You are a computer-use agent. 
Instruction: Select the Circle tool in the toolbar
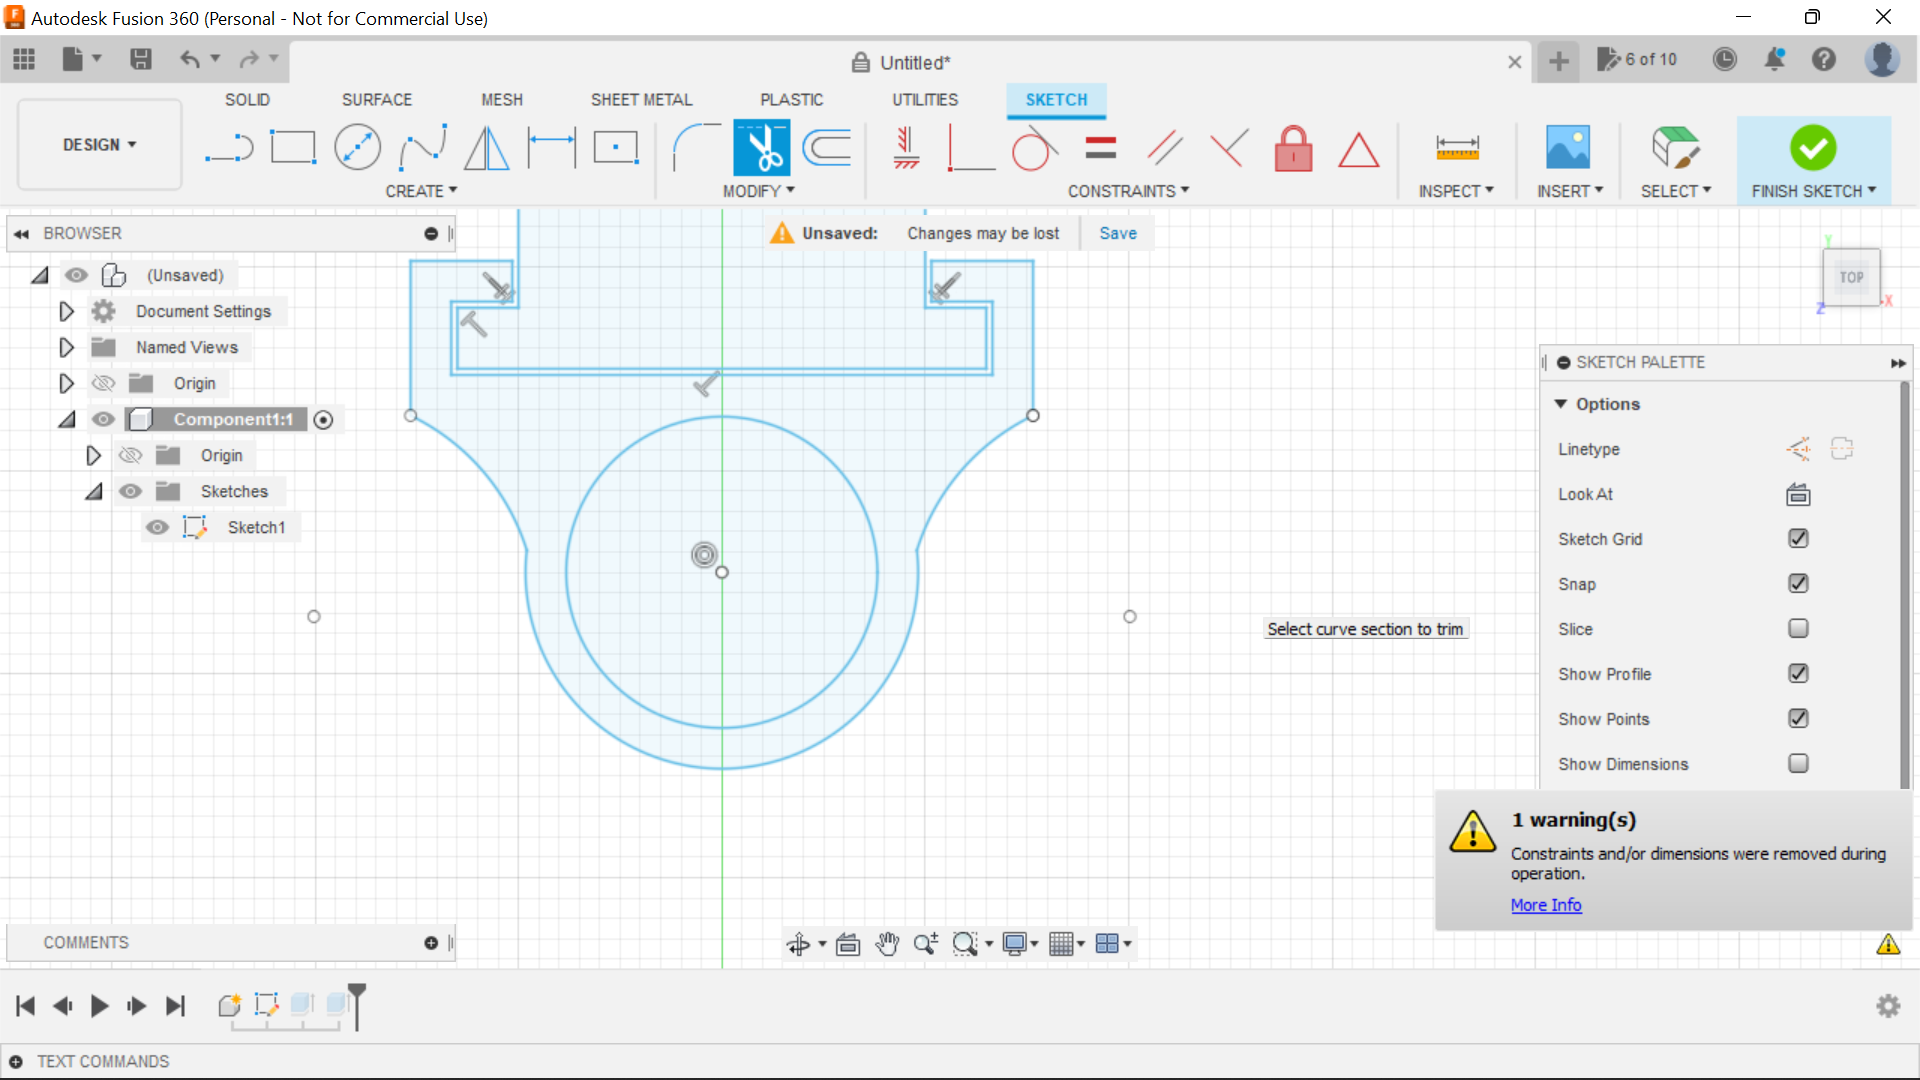(x=357, y=147)
